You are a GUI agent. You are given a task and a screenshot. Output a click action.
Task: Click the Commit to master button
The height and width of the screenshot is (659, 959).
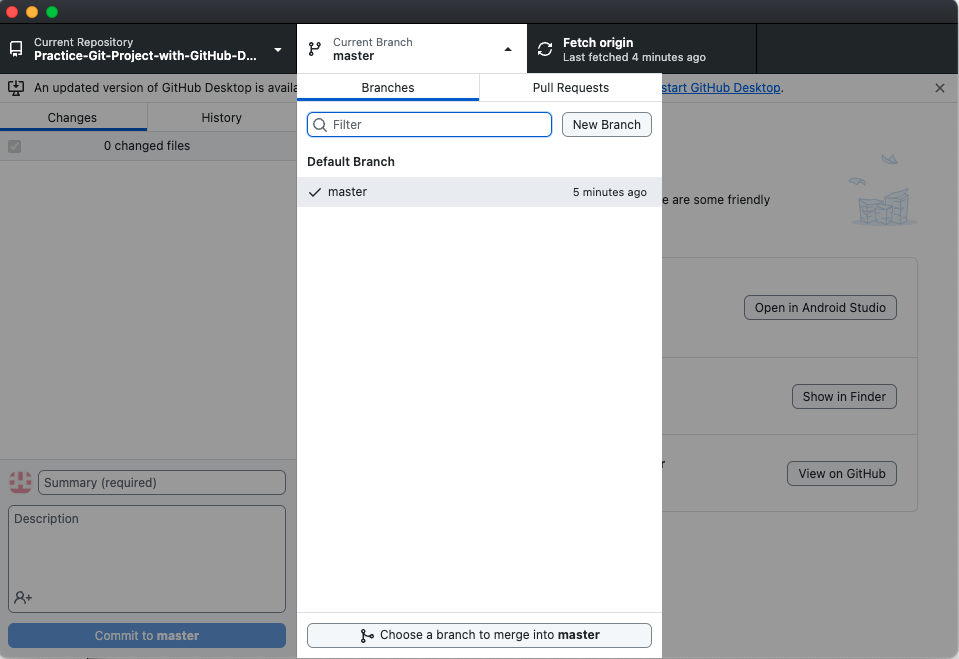[147, 636]
